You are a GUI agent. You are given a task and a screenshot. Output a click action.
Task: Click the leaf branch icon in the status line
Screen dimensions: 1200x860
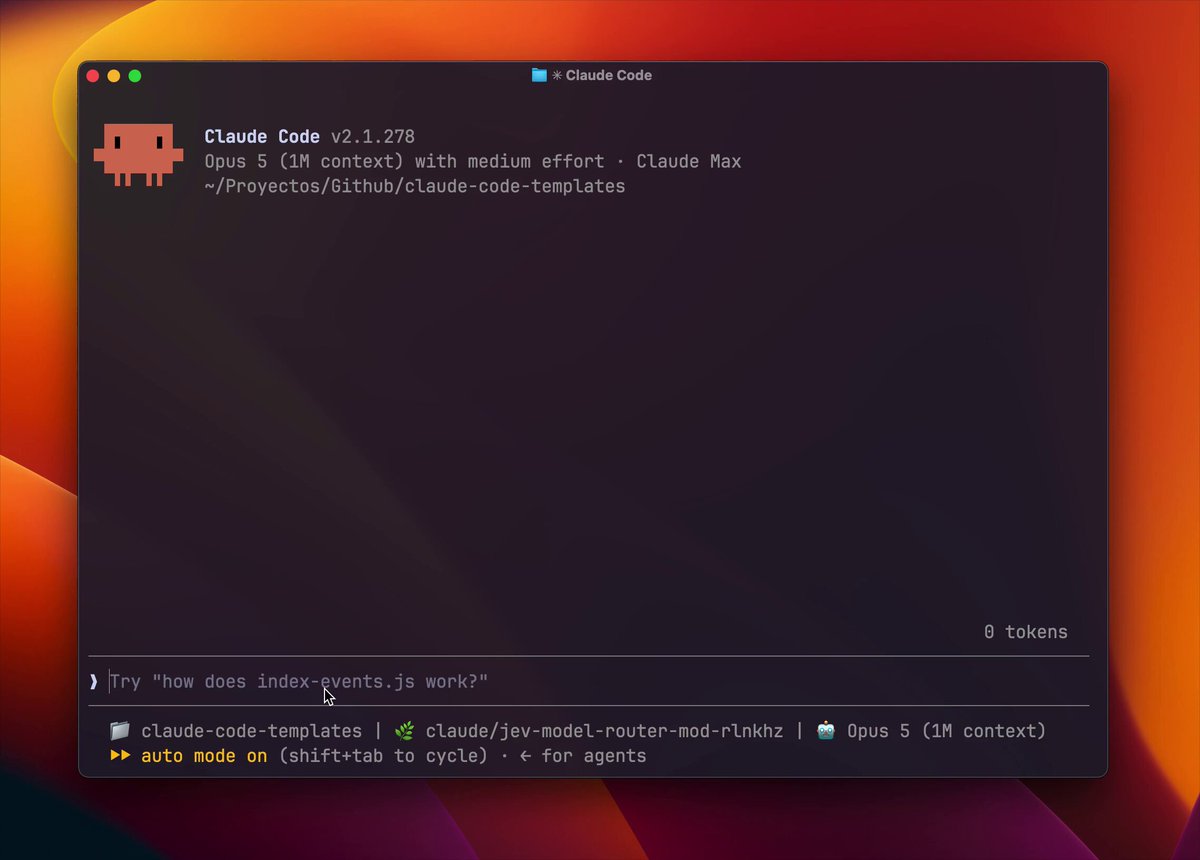click(x=404, y=731)
